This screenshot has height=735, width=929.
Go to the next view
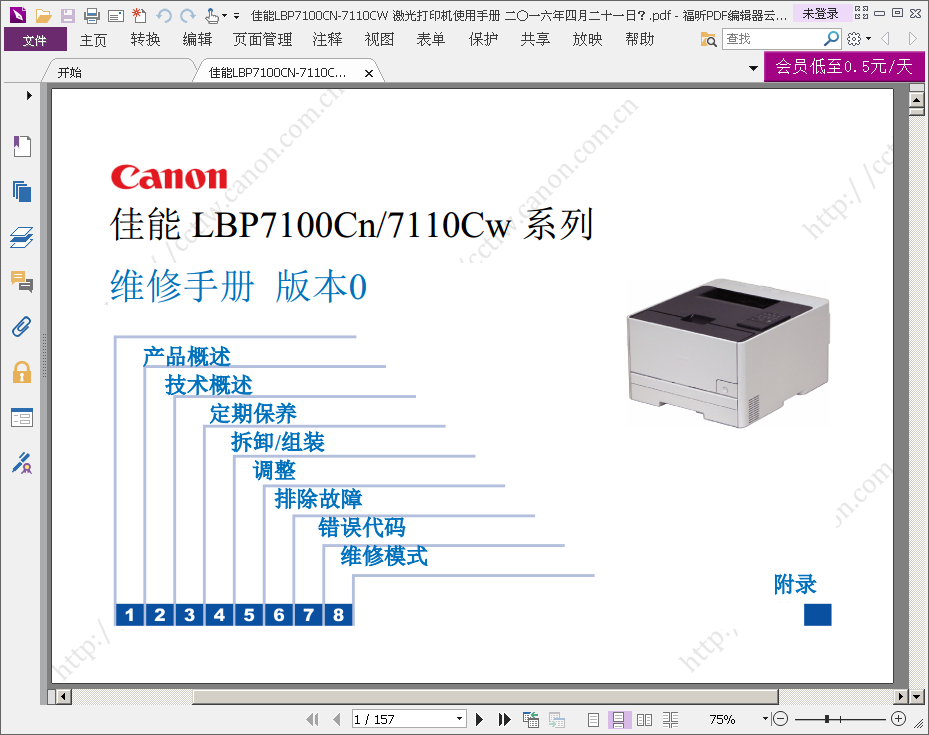point(557,720)
